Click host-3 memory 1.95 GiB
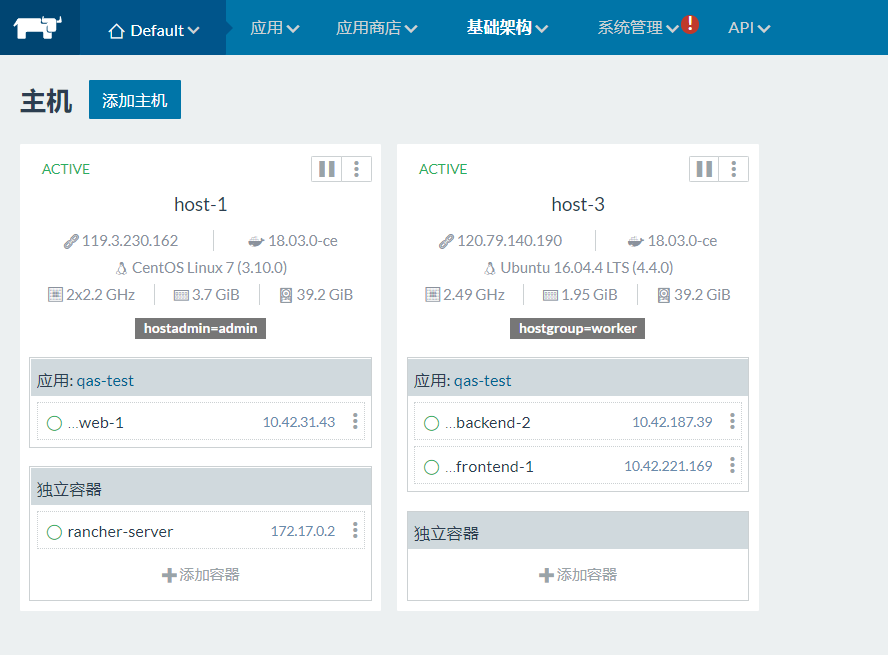 coord(589,295)
